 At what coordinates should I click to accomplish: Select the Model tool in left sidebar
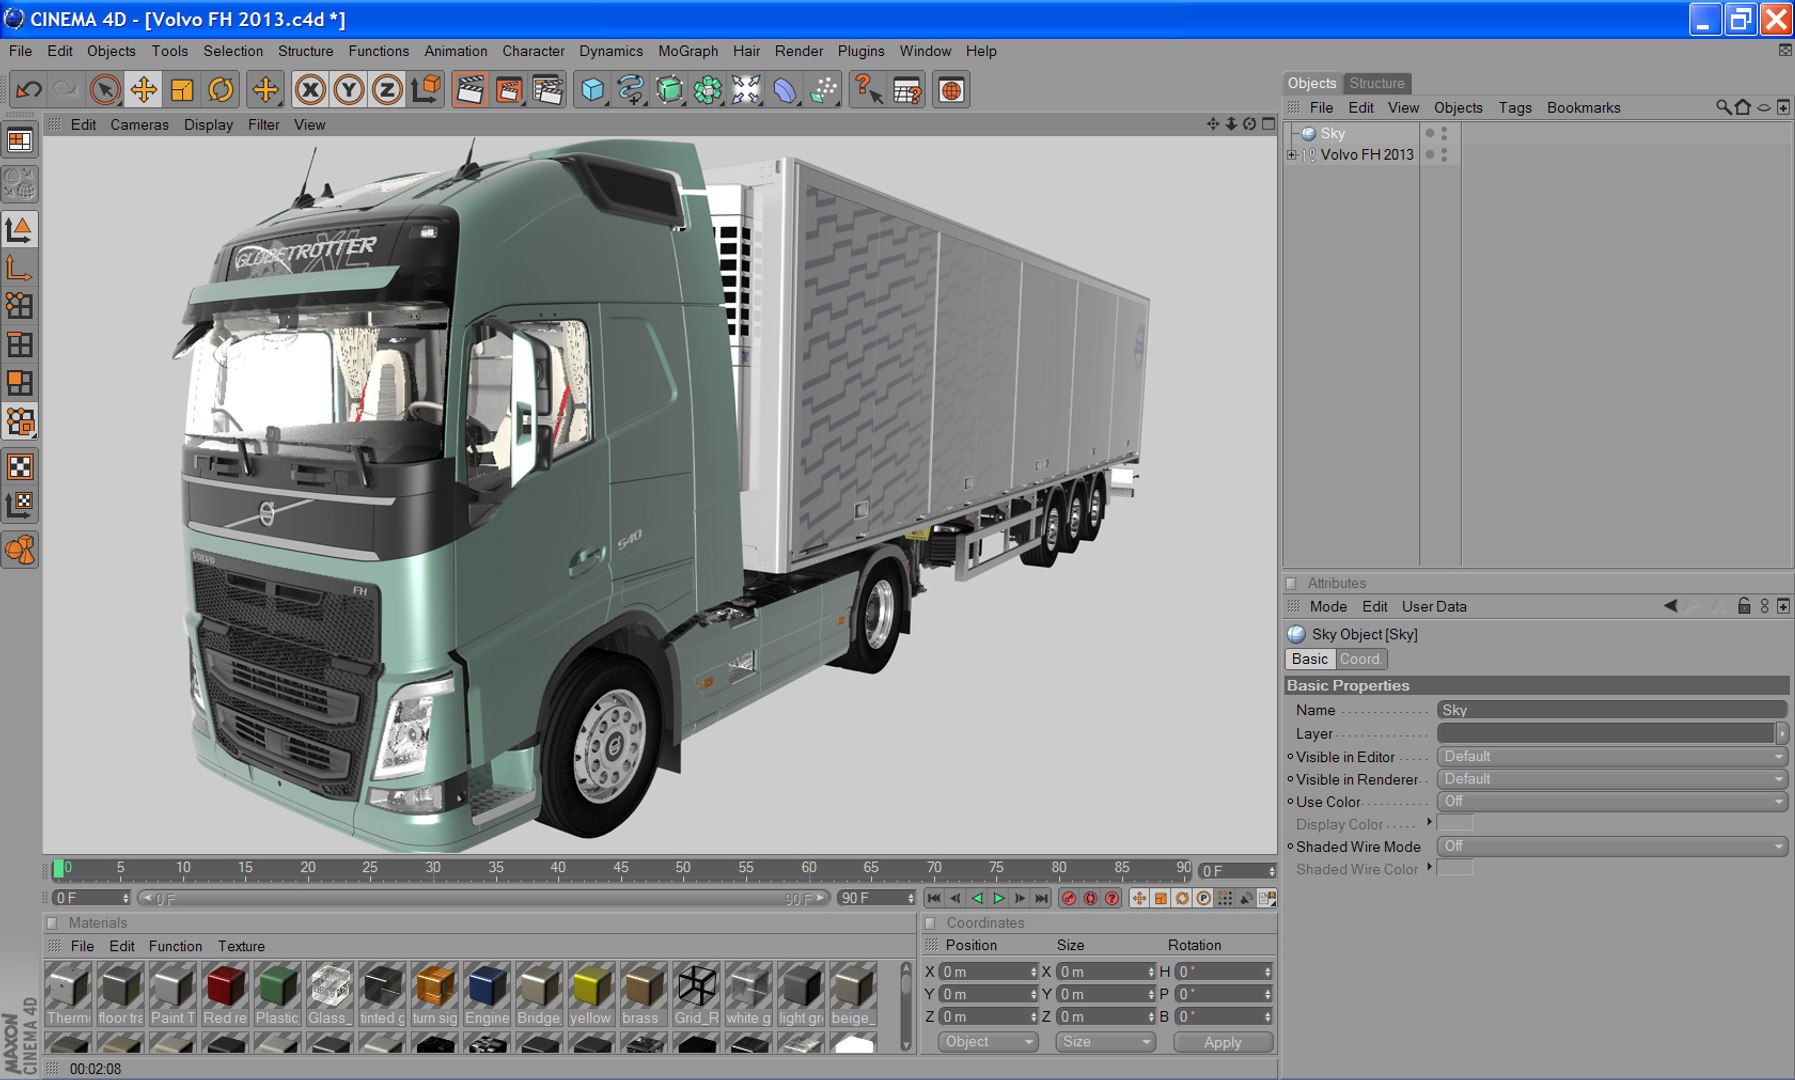tap(20, 229)
